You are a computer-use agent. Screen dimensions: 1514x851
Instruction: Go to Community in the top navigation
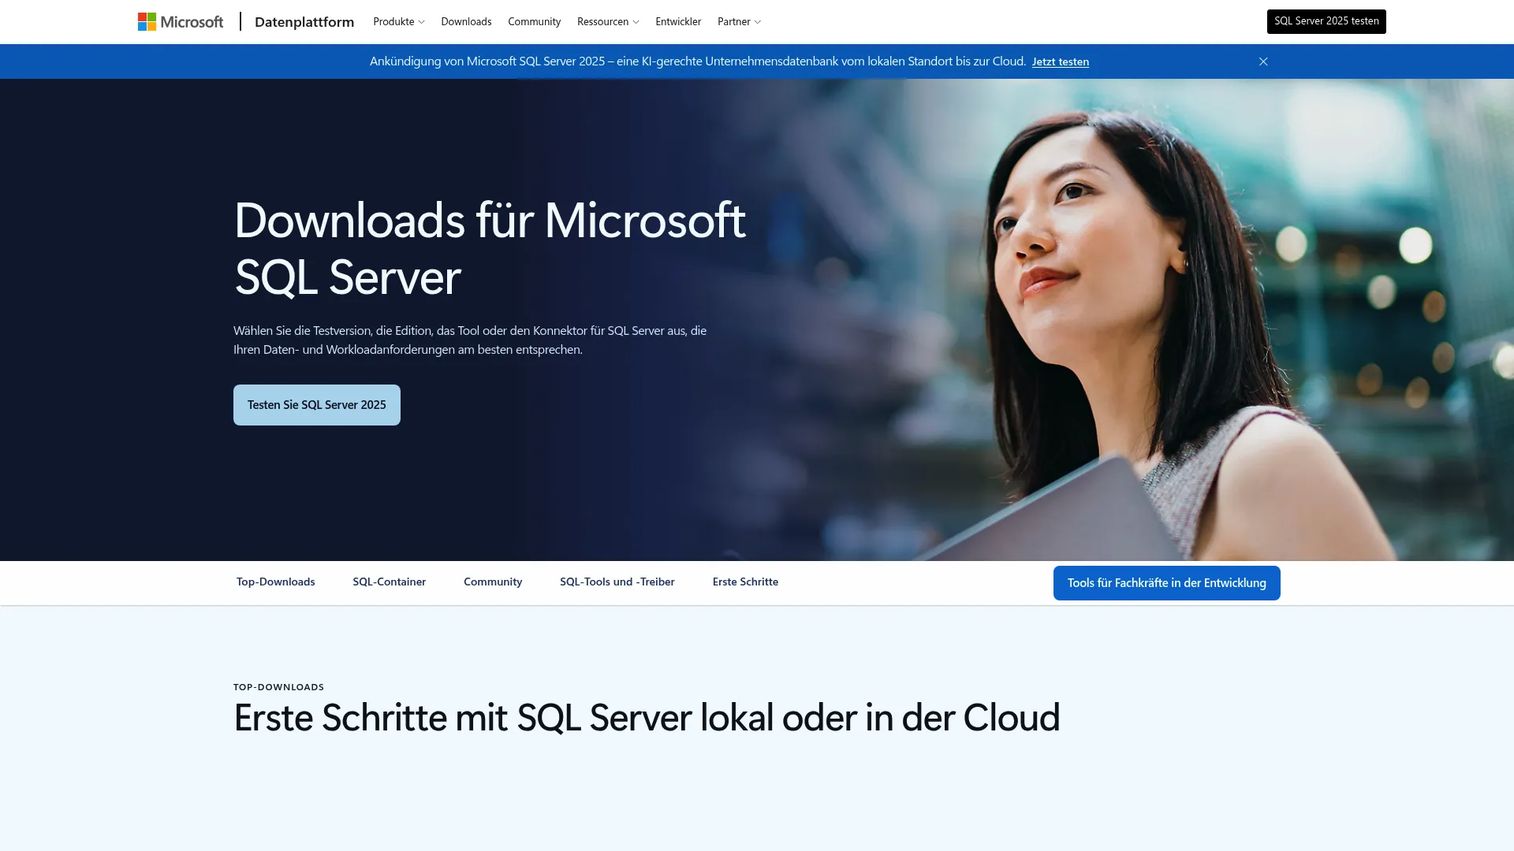point(534,22)
